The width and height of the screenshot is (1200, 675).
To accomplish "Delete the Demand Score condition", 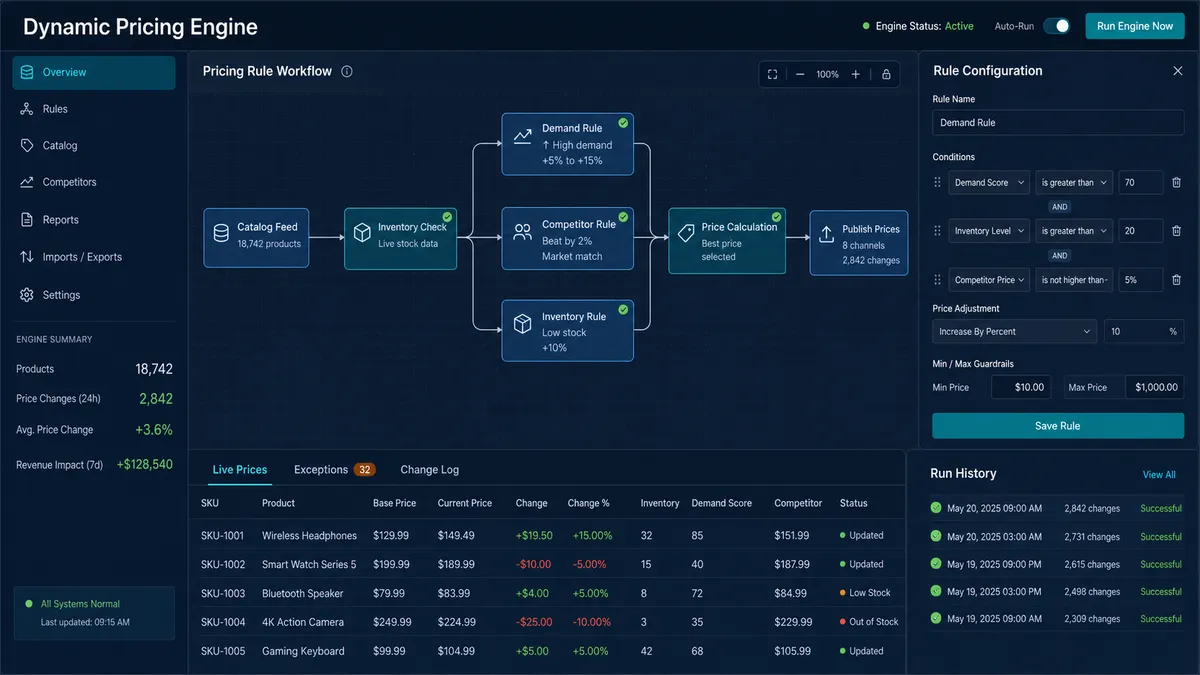I will pos(1176,182).
